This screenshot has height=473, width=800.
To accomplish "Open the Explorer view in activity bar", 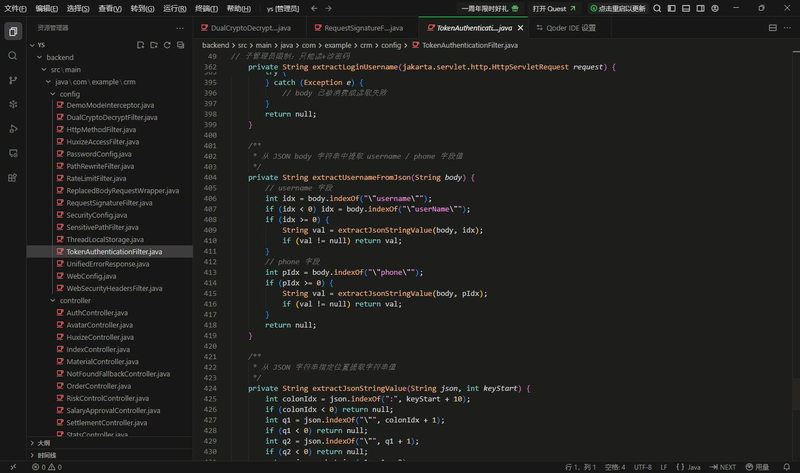I will (x=13, y=32).
